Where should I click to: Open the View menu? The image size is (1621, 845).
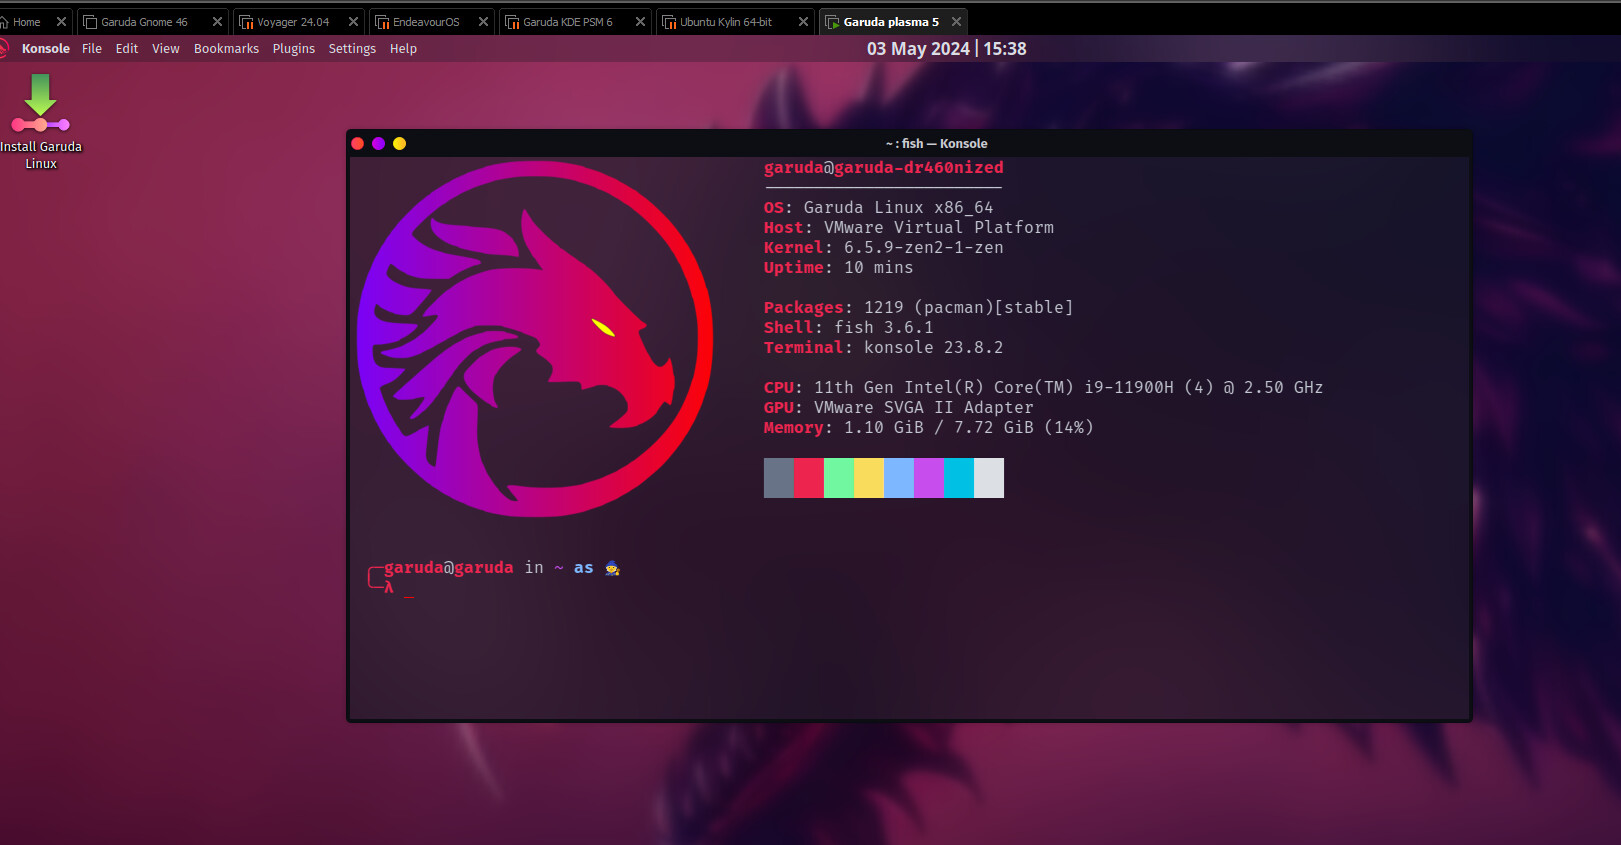pyautogui.click(x=166, y=48)
